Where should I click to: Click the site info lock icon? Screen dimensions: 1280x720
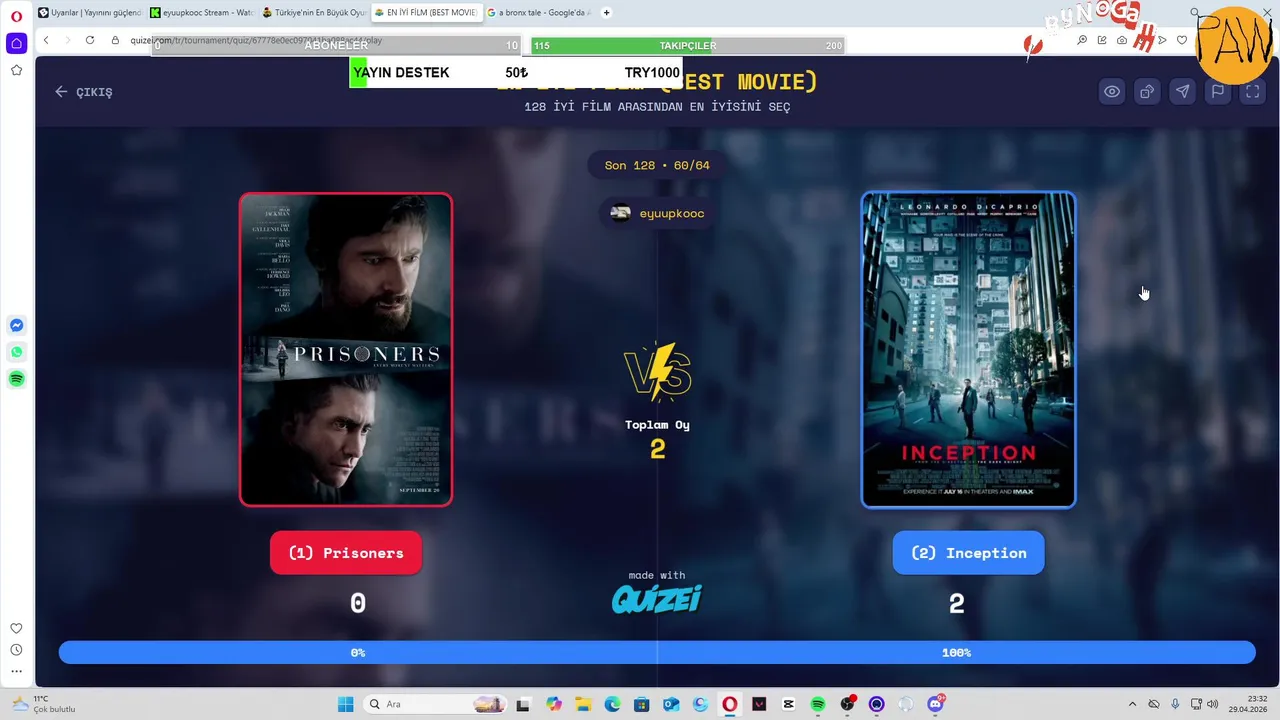point(116,40)
